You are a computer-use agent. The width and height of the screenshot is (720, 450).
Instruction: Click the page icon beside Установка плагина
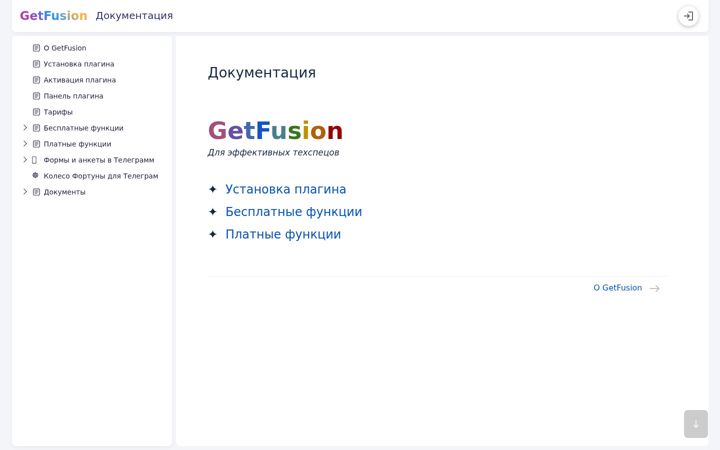(36, 64)
